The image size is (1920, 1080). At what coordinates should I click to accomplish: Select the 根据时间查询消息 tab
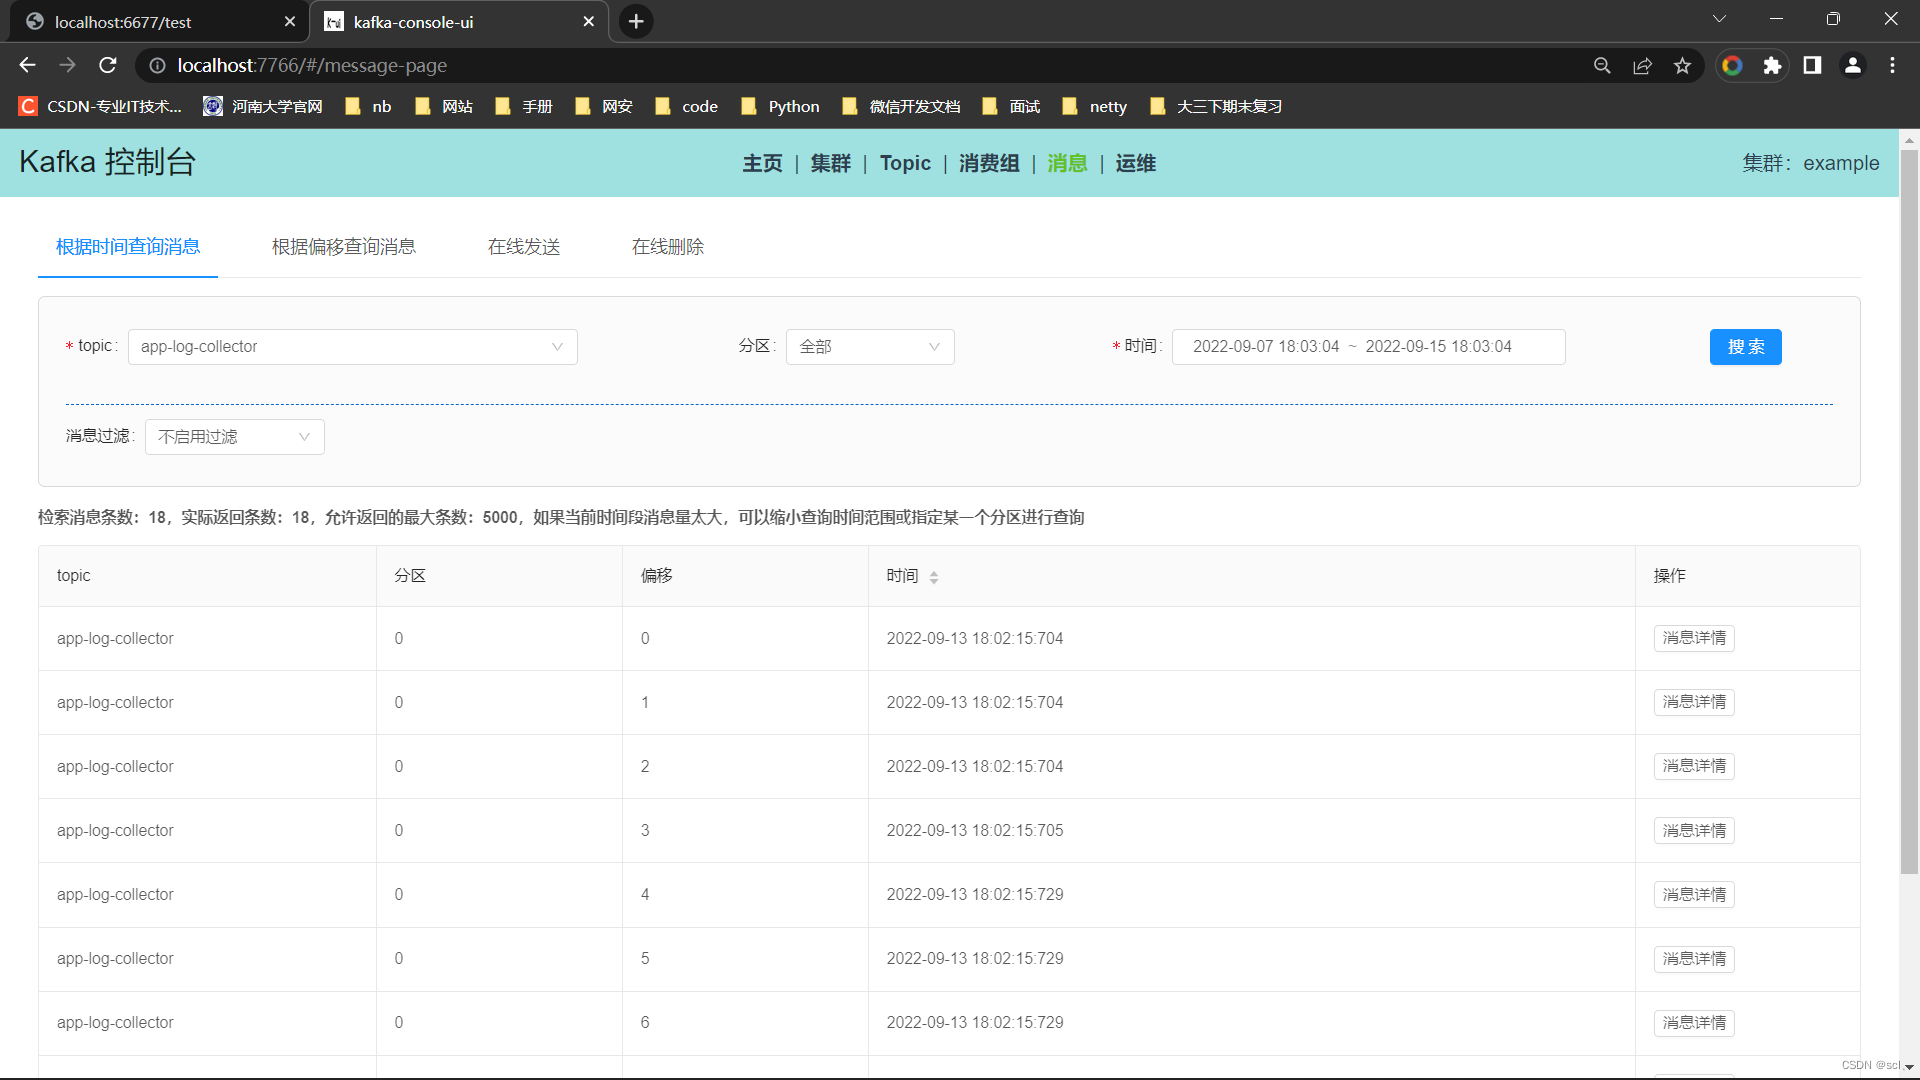[x=128, y=246]
